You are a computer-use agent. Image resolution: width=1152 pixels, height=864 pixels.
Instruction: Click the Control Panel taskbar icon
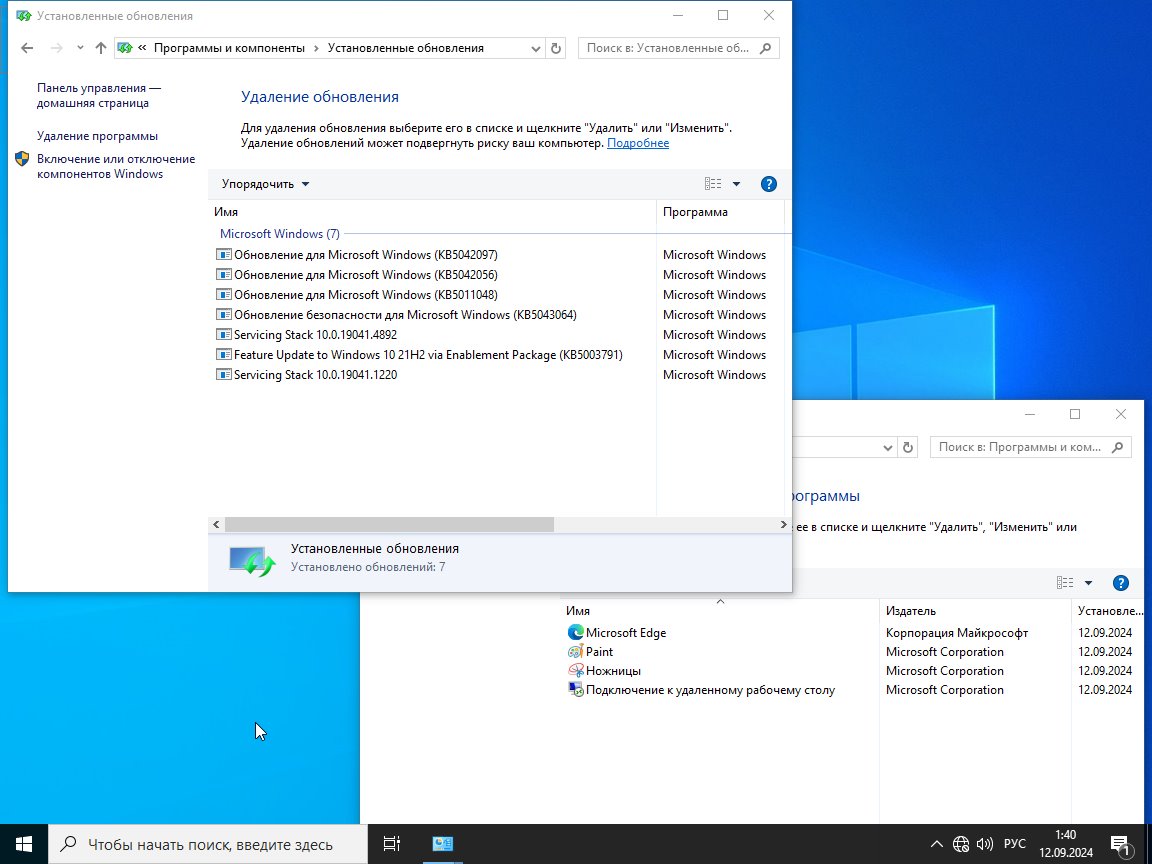pyautogui.click(x=442, y=844)
